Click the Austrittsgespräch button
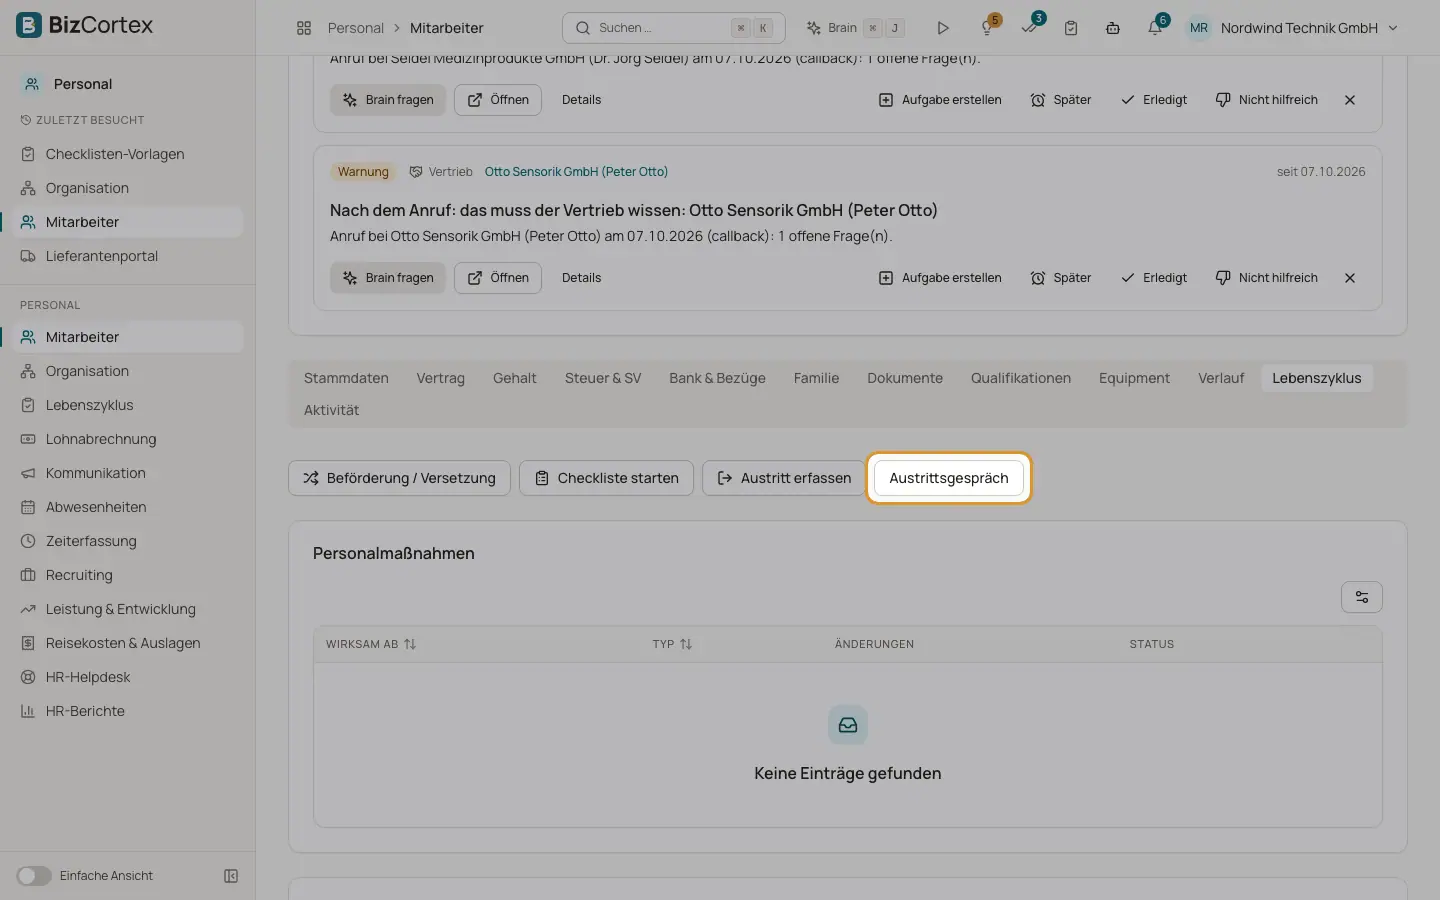This screenshot has height=900, width=1440. tap(948, 478)
